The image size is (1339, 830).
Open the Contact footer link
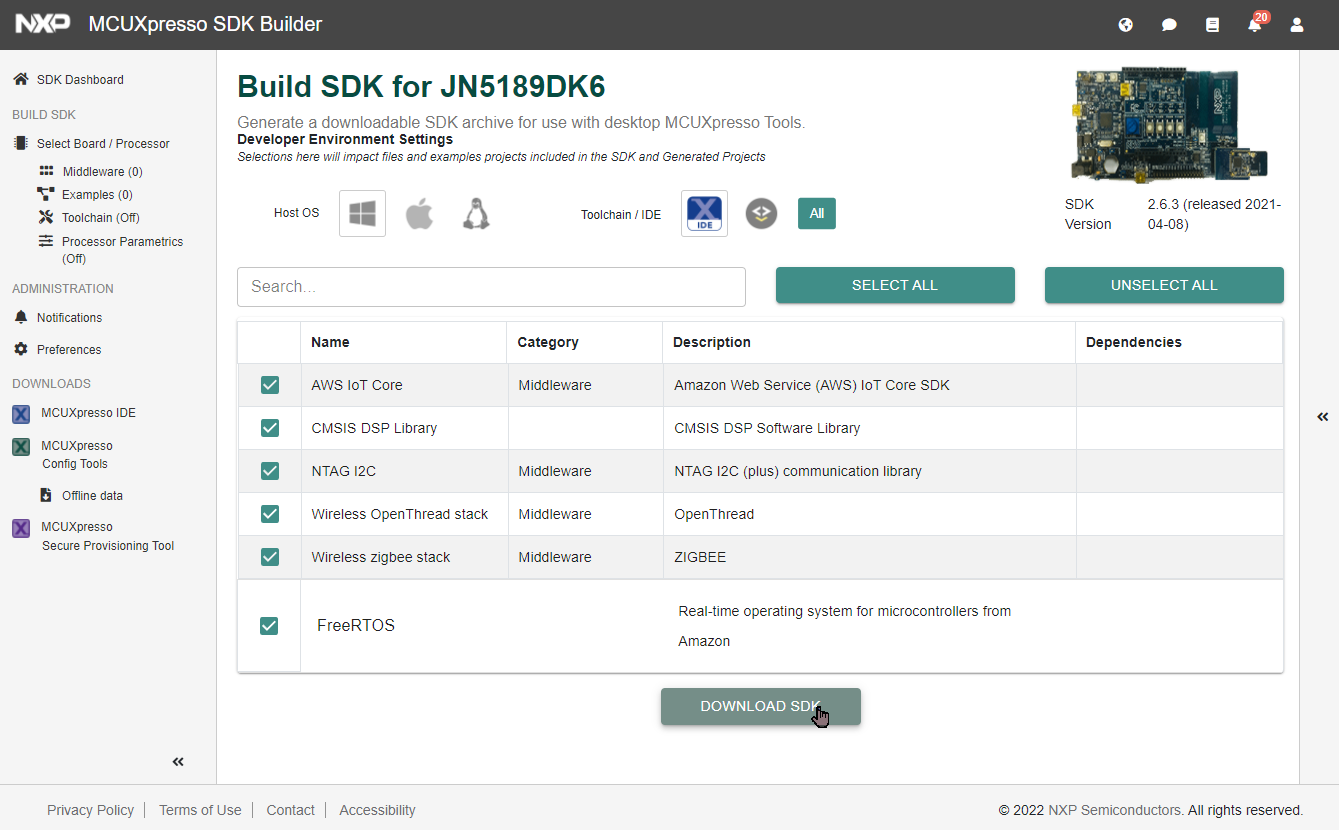pos(291,810)
